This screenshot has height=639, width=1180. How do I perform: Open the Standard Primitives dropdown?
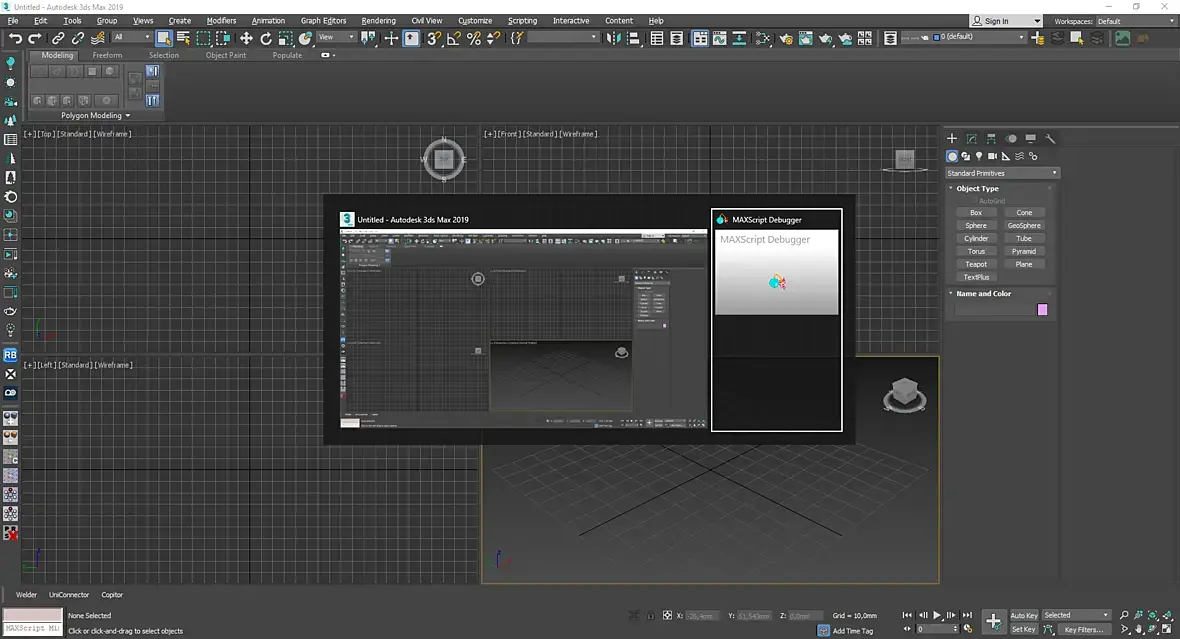(x=1001, y=173)
